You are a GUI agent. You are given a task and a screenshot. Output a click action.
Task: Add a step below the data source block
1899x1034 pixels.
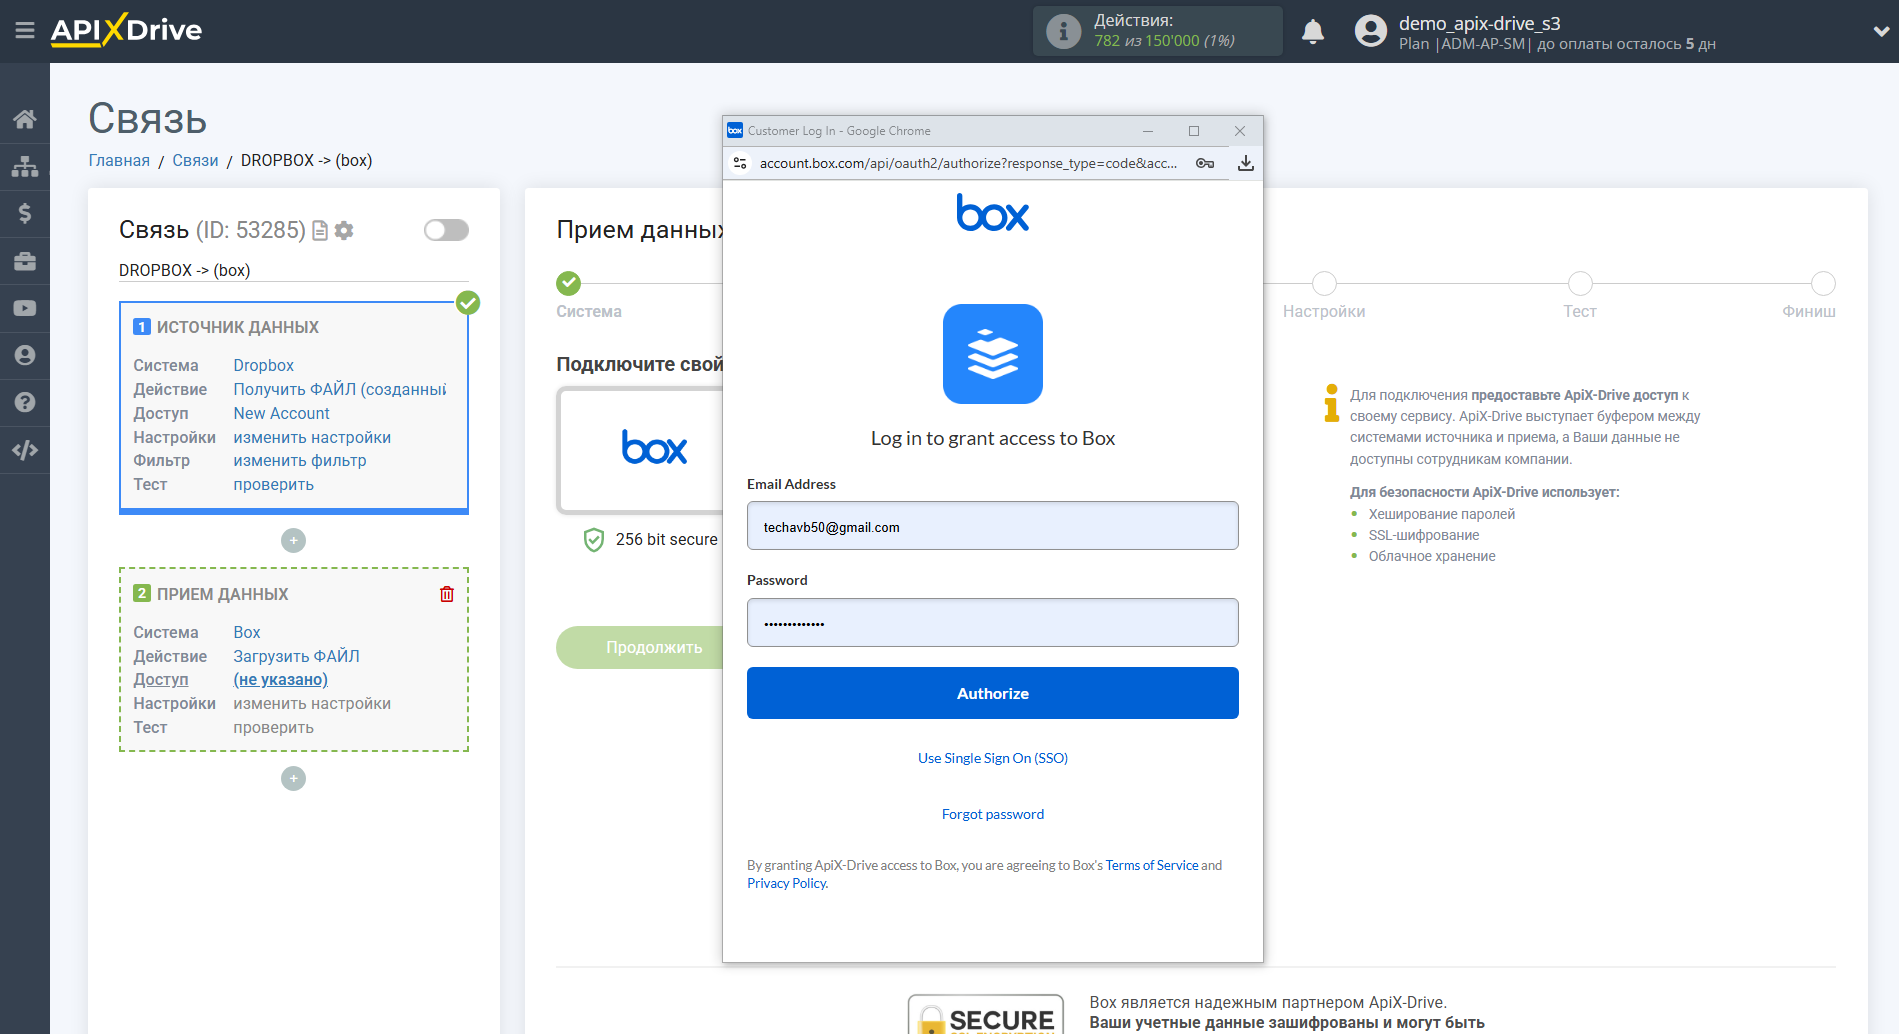[x=293, y=541]
